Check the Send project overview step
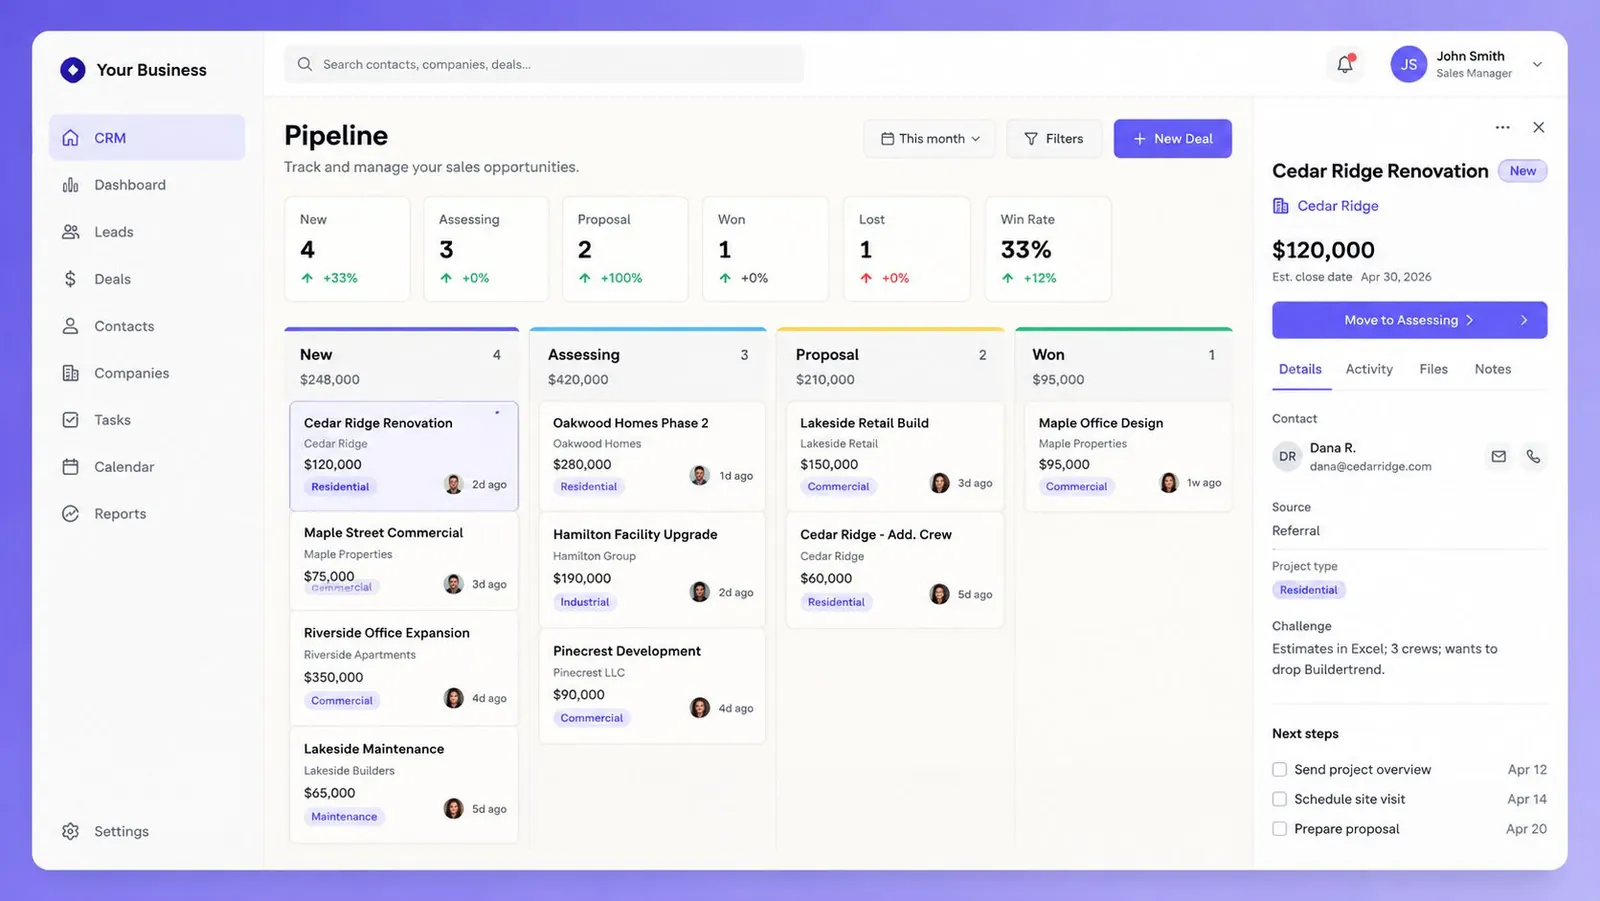The width and height of the screenshot is (1600, 901). tap(1279, 770)
